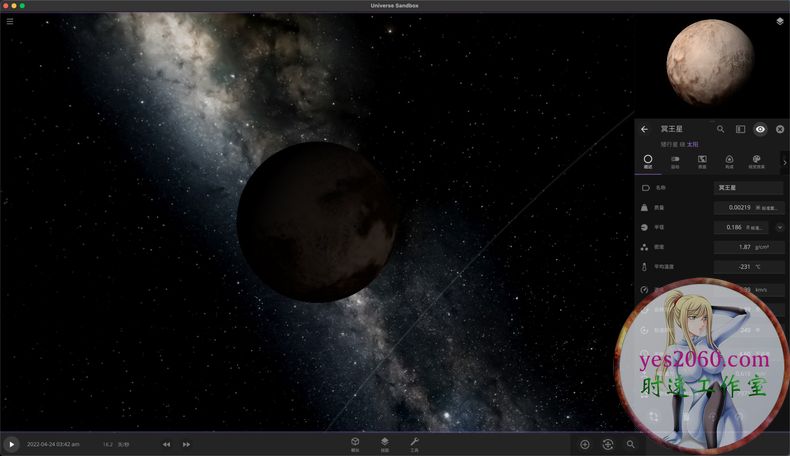This screenshot has width=790, height=456.
Task: Close the Pluto properties panel
Action: tap(780, 129)
